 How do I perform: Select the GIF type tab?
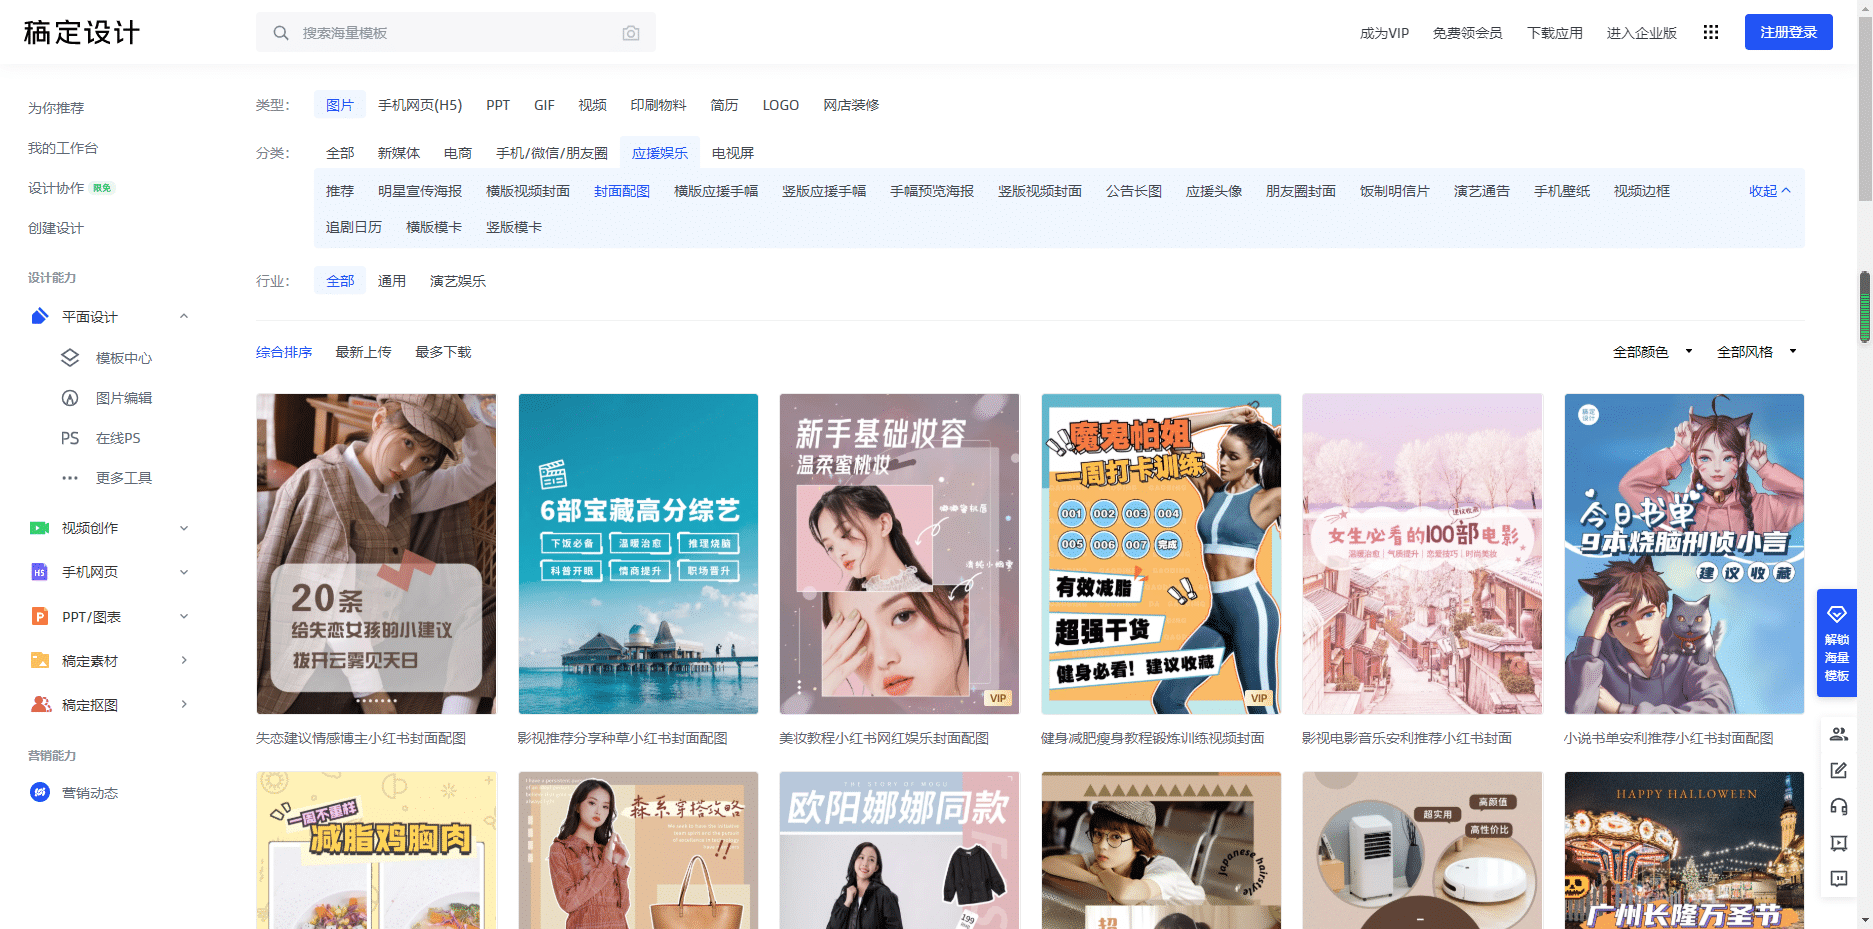pyautogui.click(x=544, y=105)
